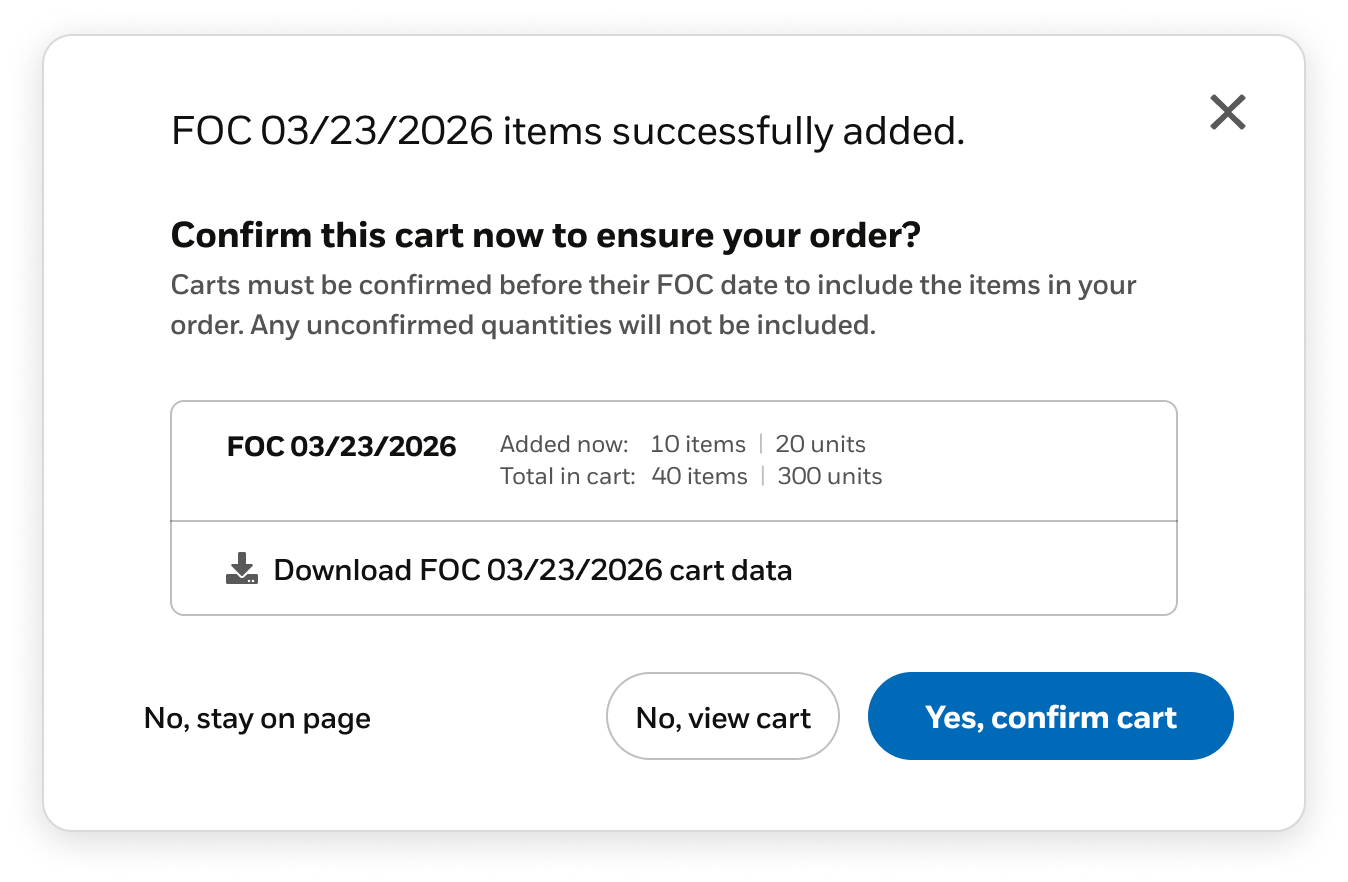
Task: Select the "Confirm this cart now" heading
Action: click(545, 236)
